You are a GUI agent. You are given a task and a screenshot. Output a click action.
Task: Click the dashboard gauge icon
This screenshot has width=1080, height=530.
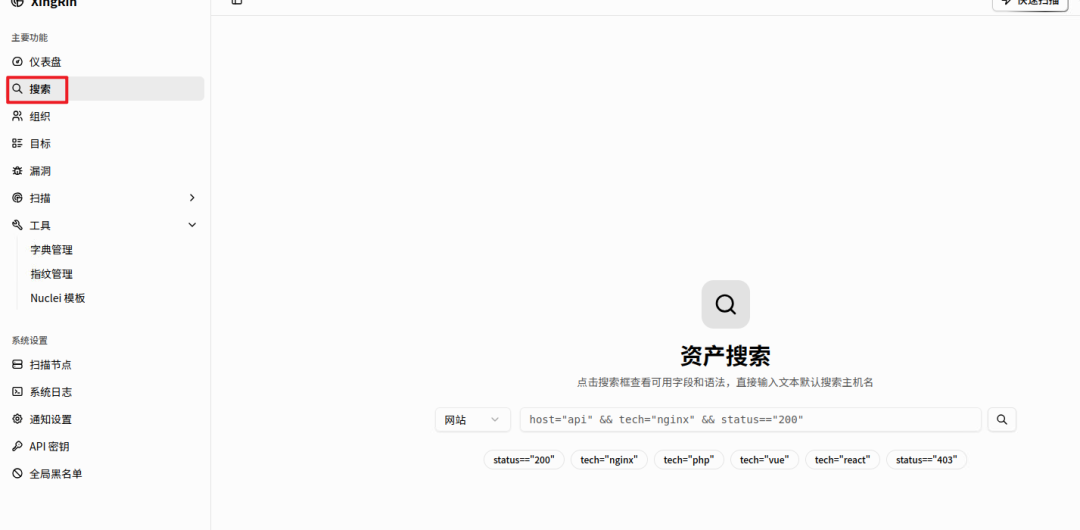pyautogui.click(x=18, y=62)
